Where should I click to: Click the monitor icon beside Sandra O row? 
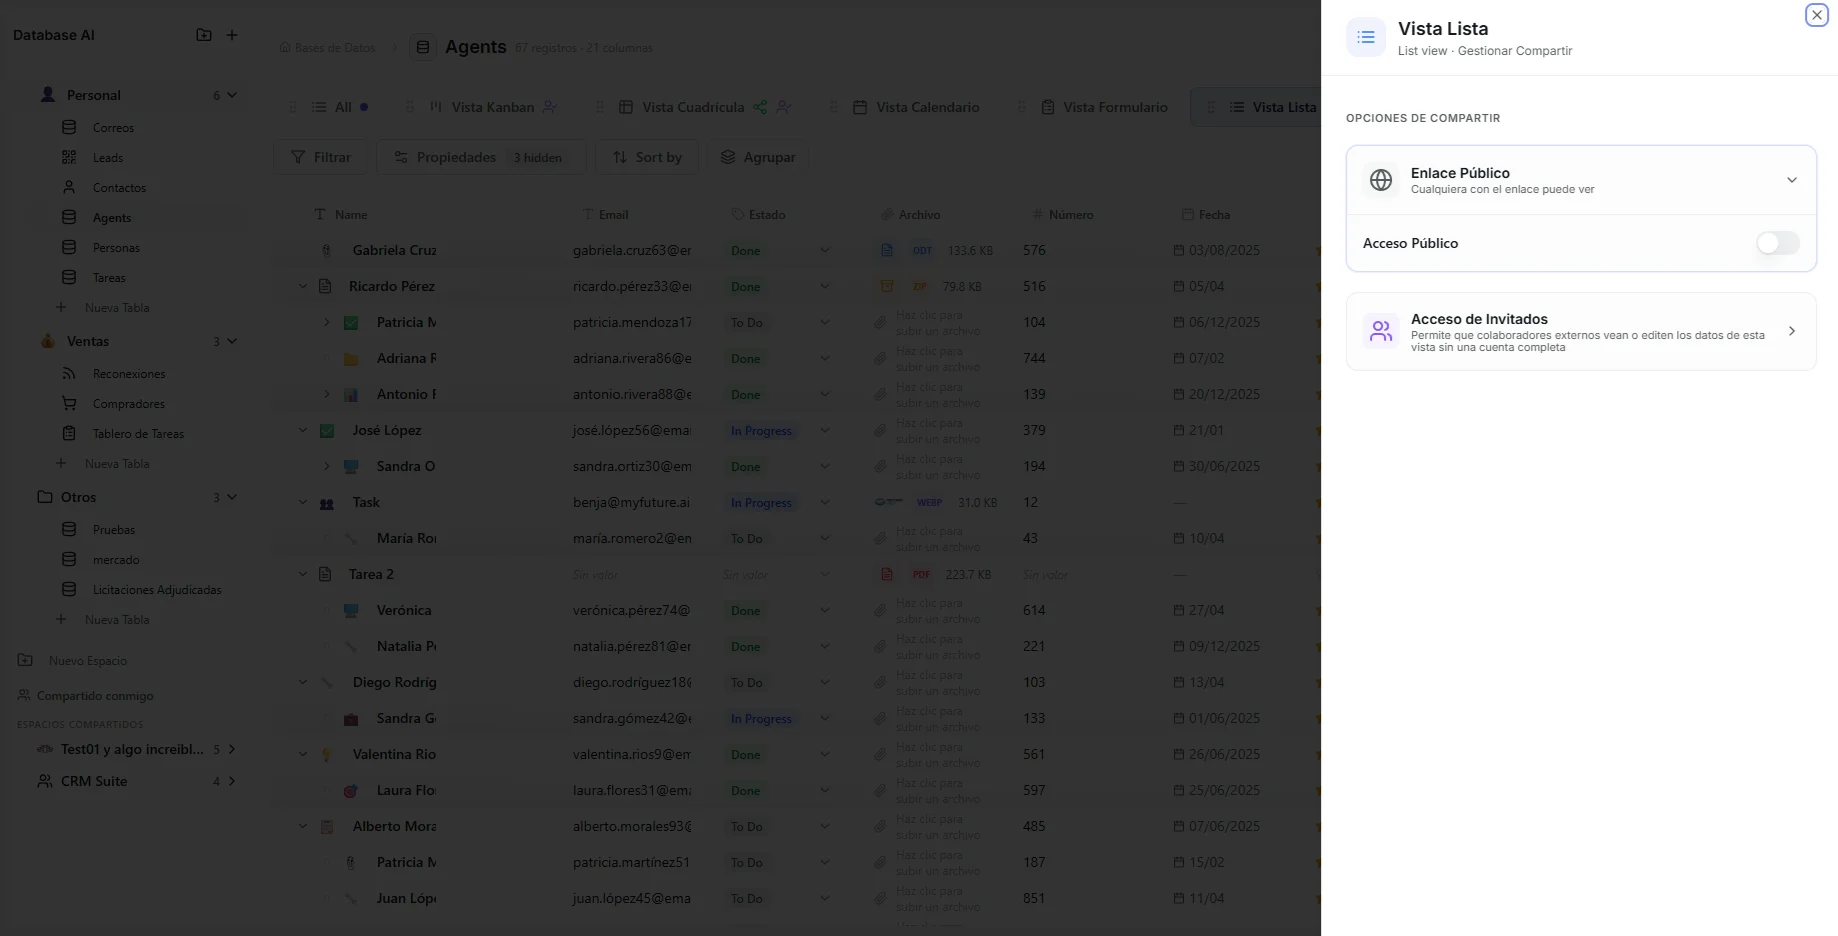pyautogui.click(x=351, y=467)
